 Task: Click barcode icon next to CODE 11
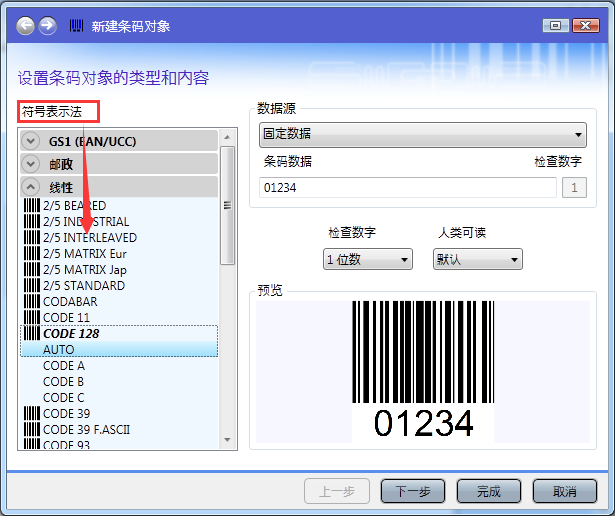click(x=32, y=318)
